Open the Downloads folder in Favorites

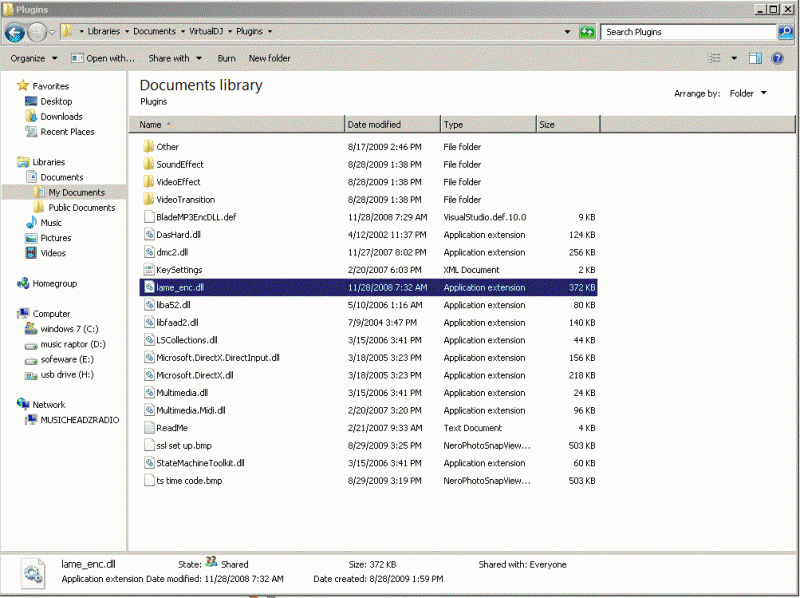[x=60, y=116]
